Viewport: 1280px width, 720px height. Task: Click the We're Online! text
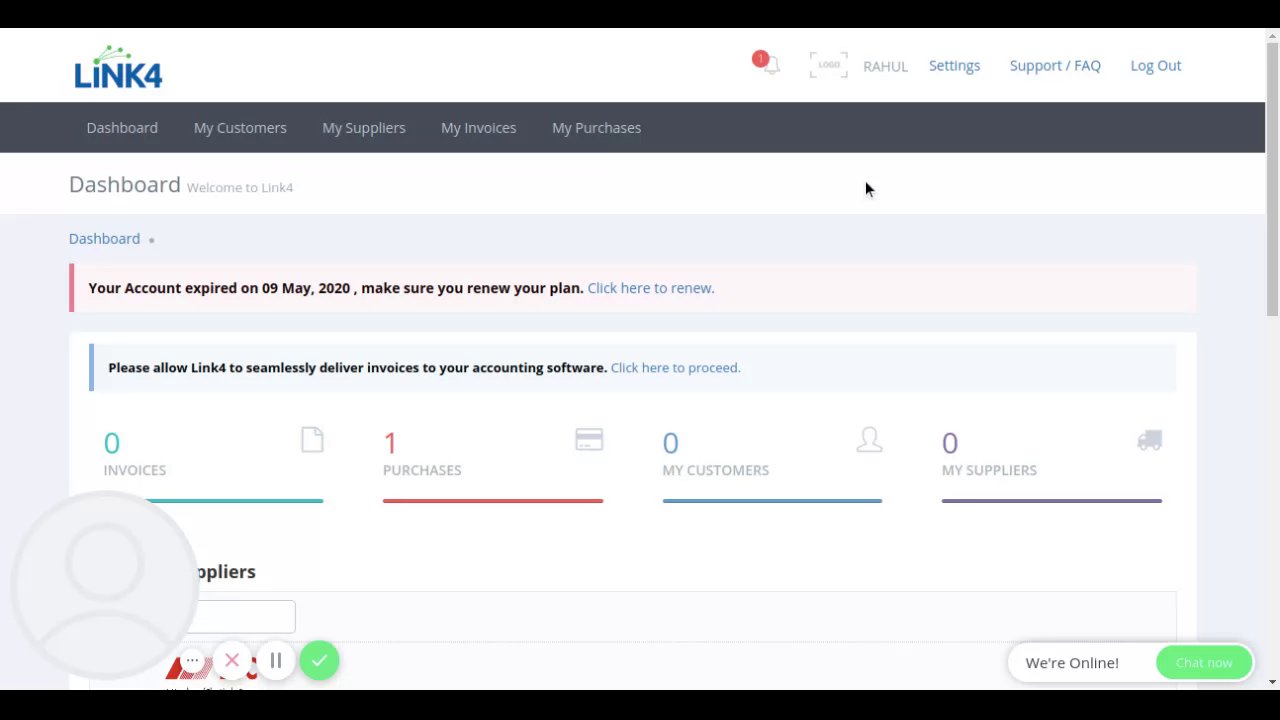pos(1072,663)
